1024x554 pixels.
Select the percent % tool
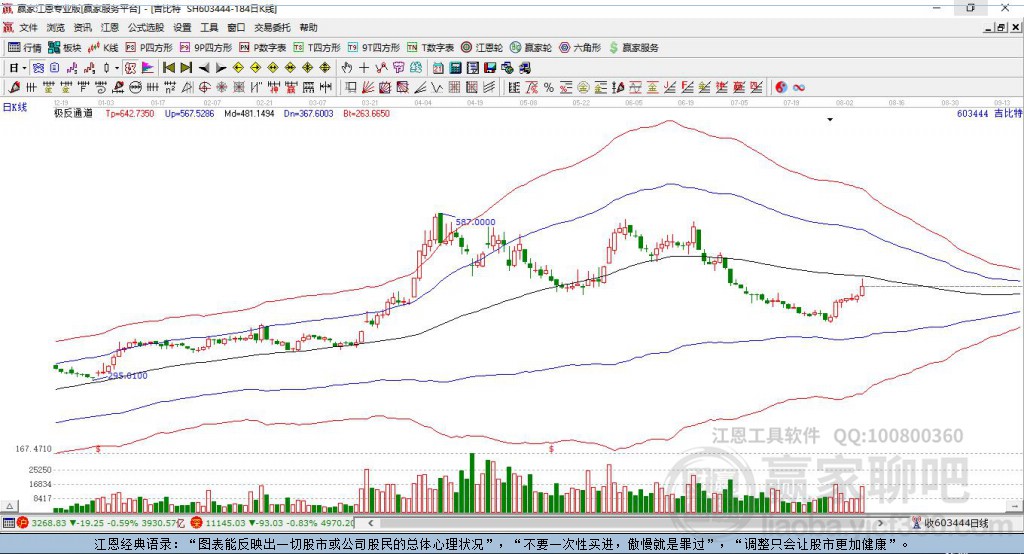[x=549, y=88]
